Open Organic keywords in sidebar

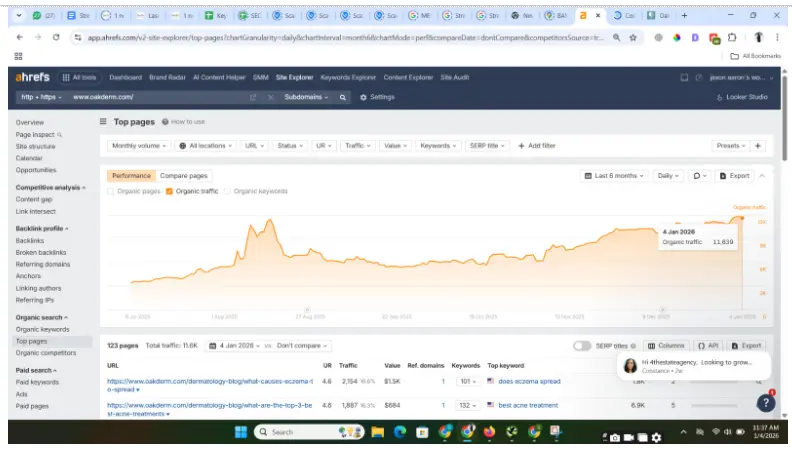tap(42, 329)
